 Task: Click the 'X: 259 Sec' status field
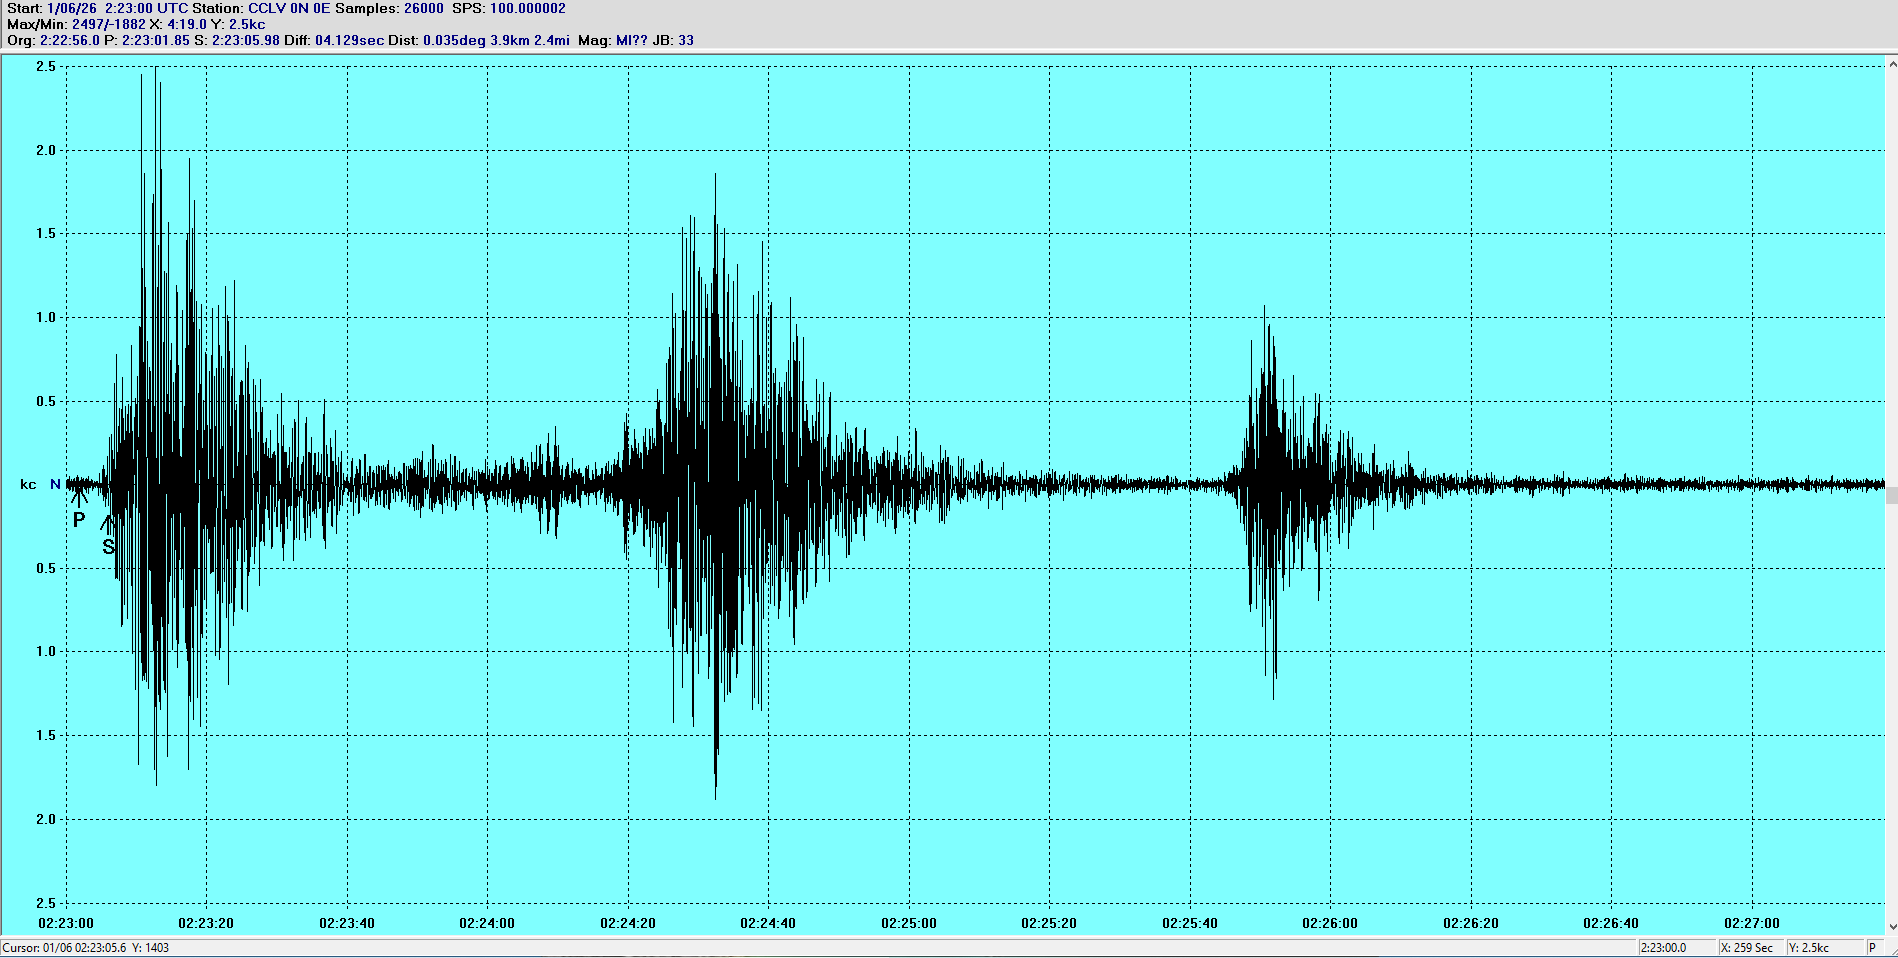tap(1748, 948)
